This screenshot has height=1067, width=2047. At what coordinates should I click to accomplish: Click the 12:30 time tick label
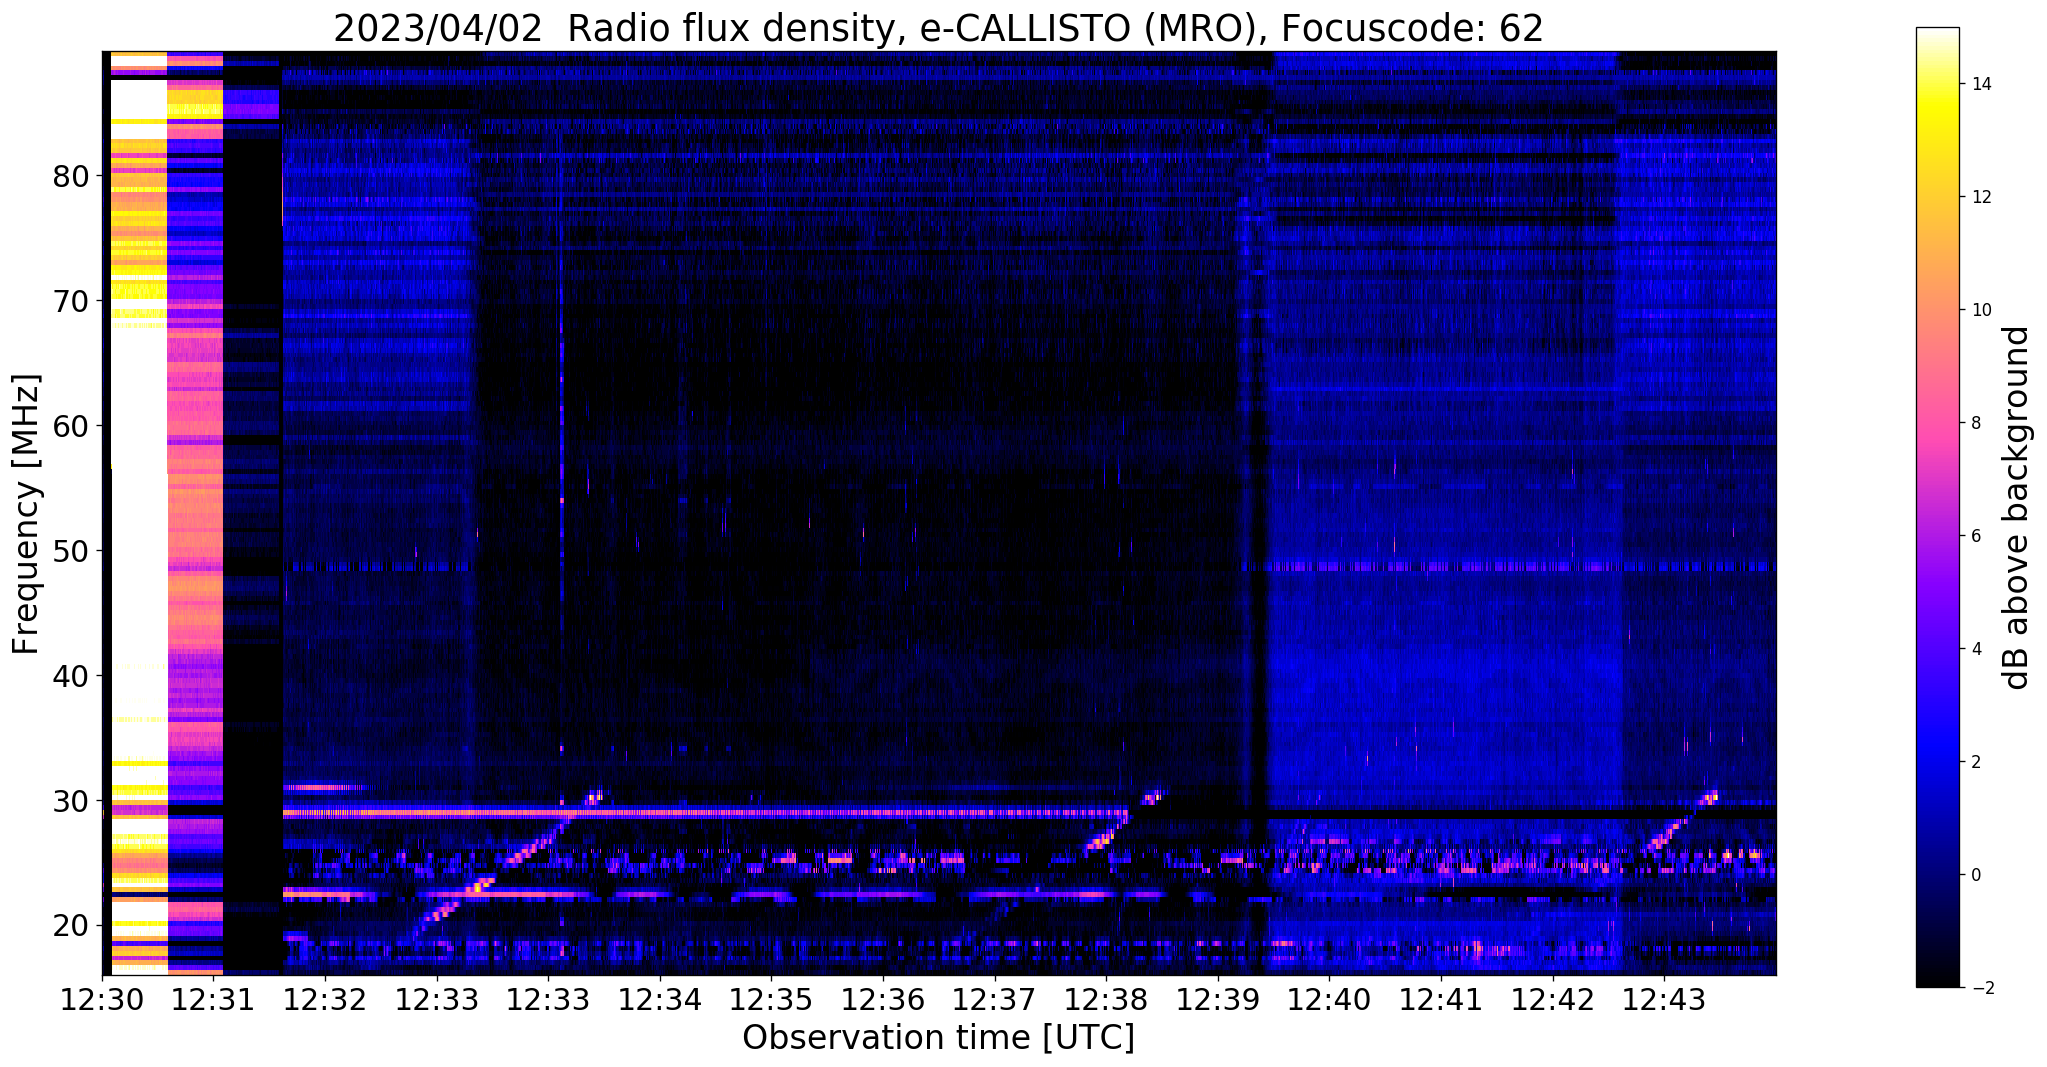tap(102, 999)
